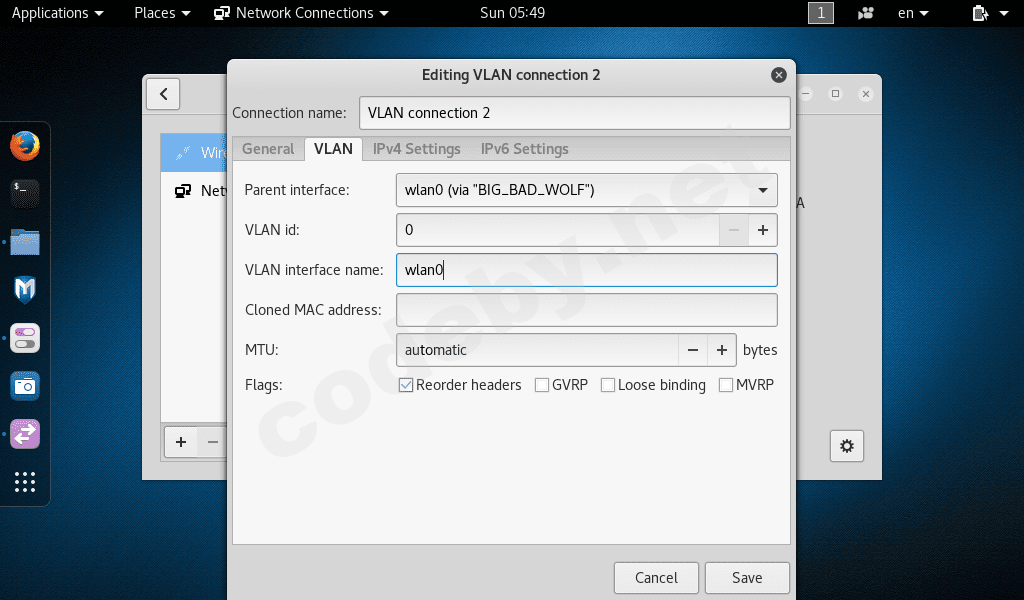
Task: Click the VLAN interface name field
Action: pyautogui.click(x=586, y=270)
